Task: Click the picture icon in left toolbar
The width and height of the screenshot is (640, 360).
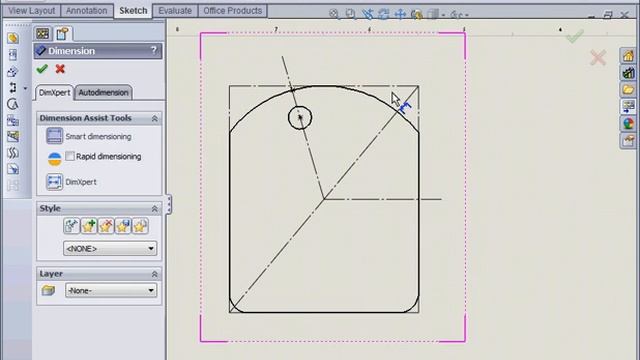Action: (13, 137)
